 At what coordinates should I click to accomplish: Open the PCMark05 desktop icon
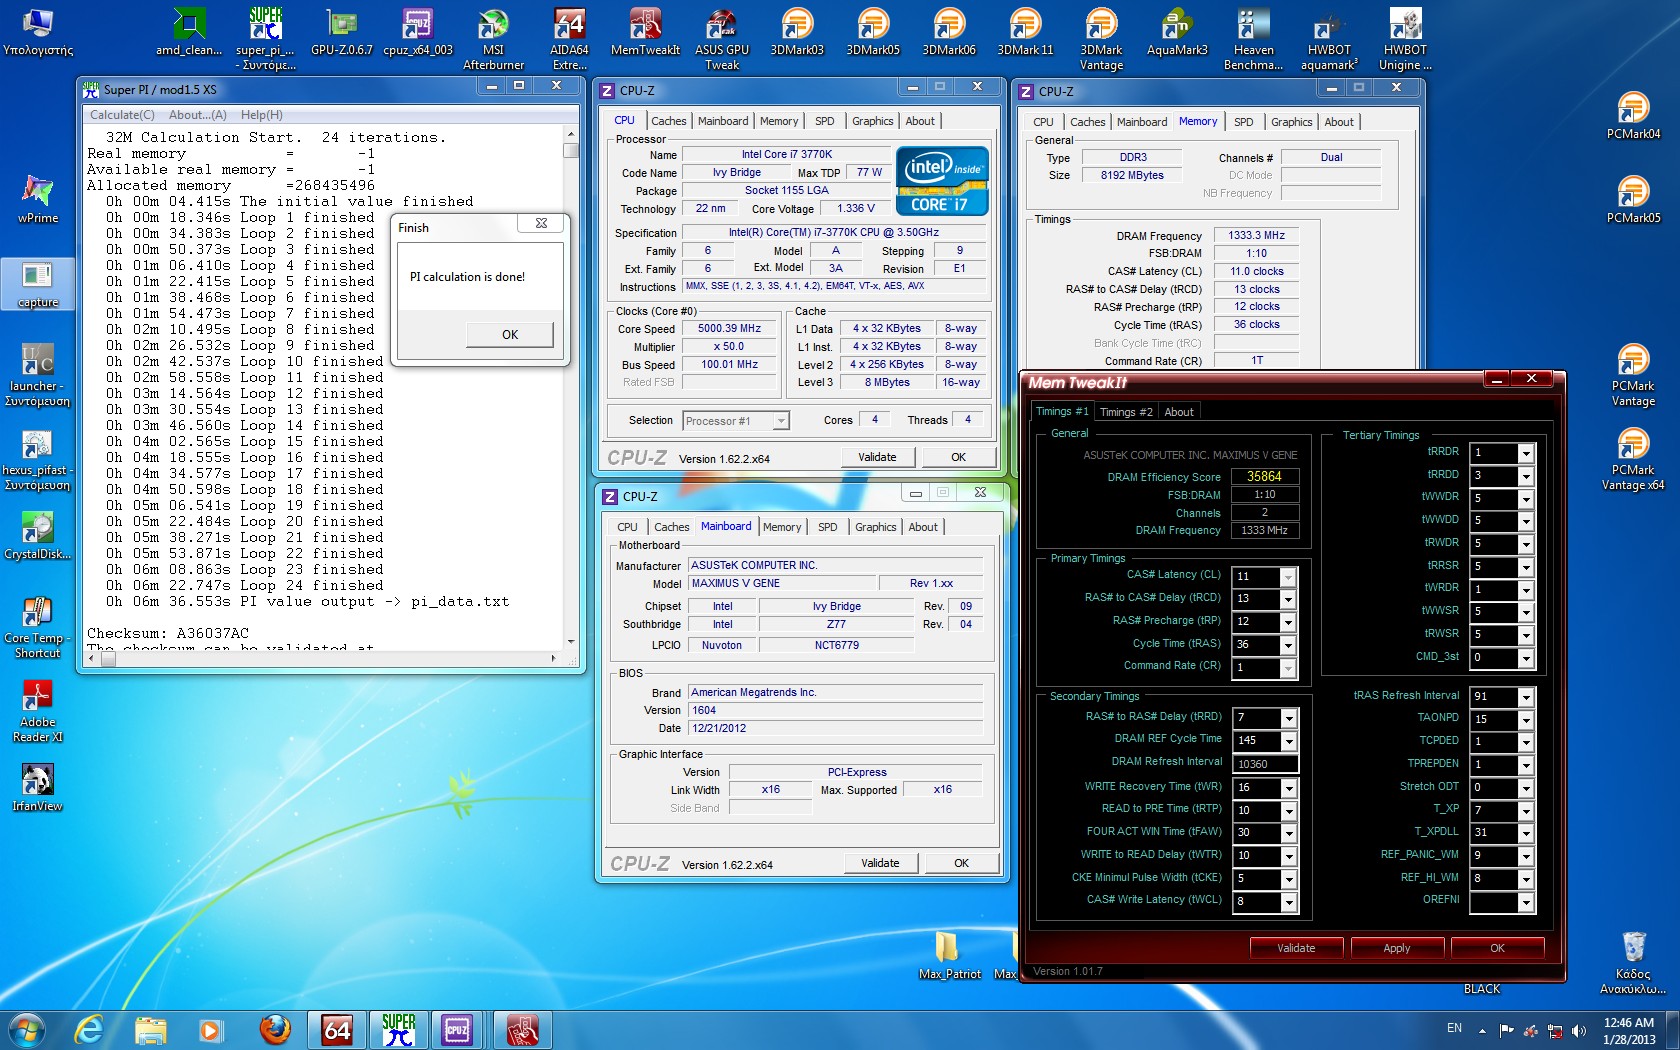(x=1633, y=200)
